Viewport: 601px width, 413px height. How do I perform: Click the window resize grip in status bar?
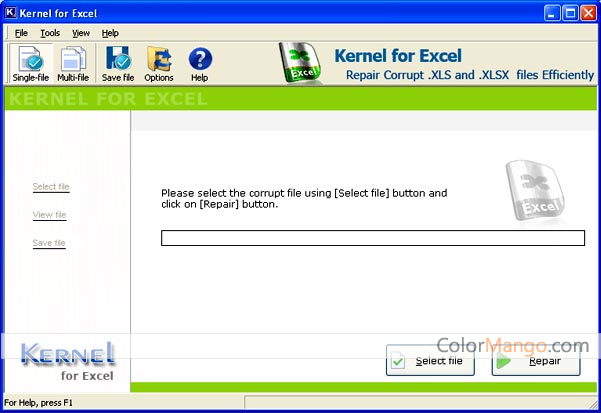593,403
